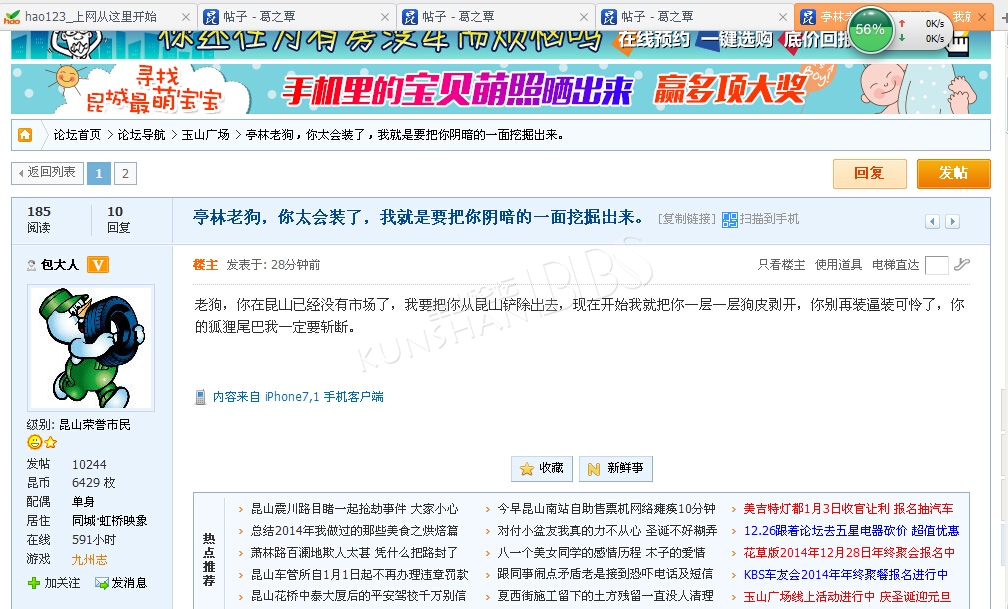Click the 收藏 favorite star button
This screenshot has height=609, width=1008.
click(x=543, y=468)
